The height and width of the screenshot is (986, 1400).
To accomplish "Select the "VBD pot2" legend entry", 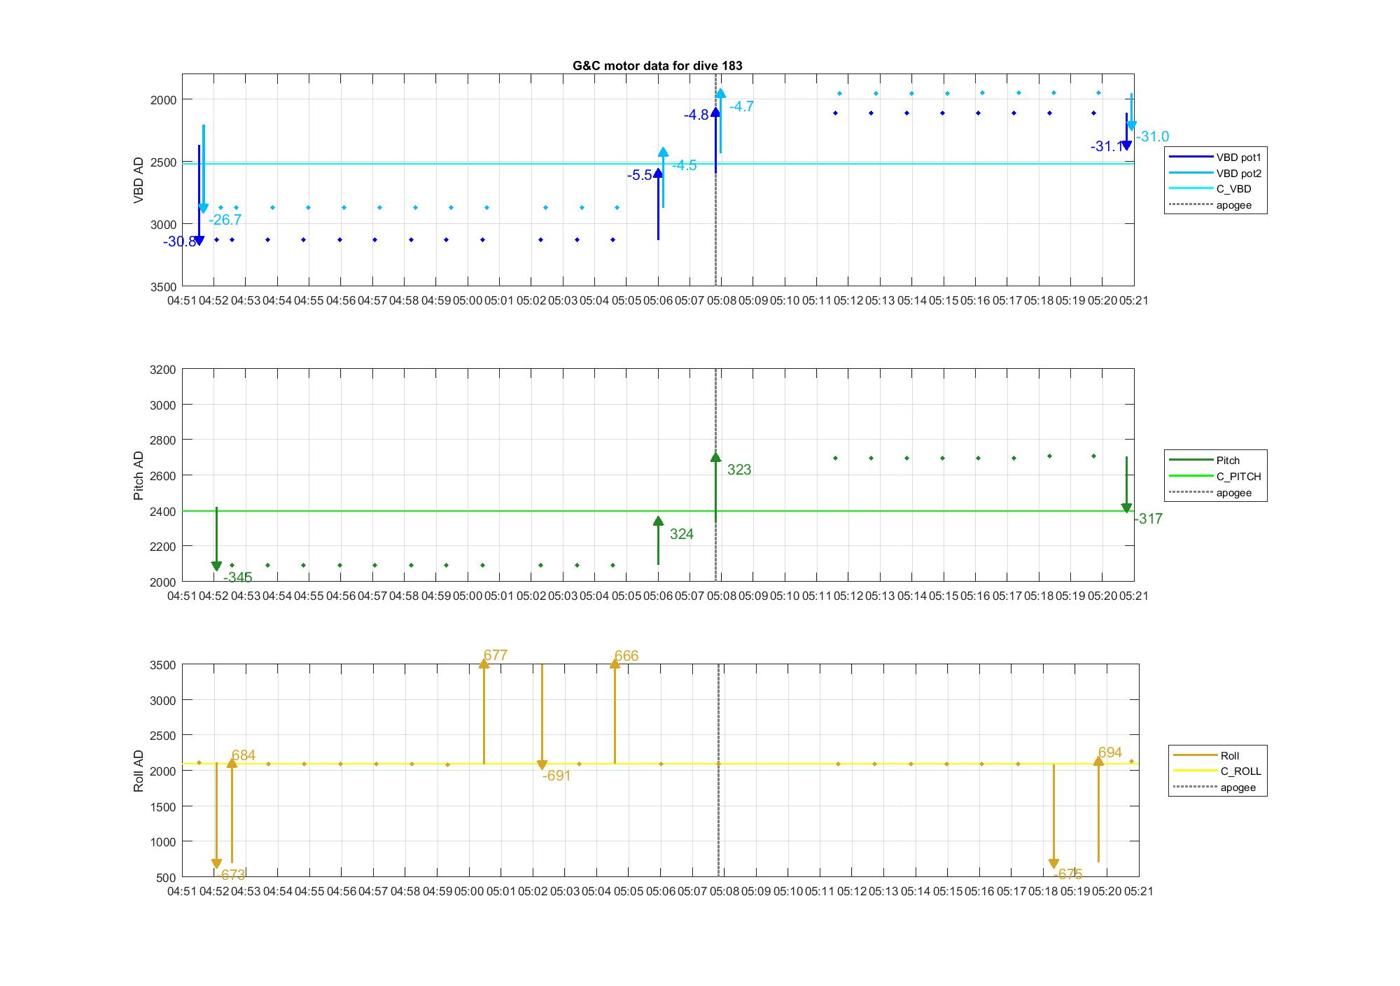I will click(1216, 173).
